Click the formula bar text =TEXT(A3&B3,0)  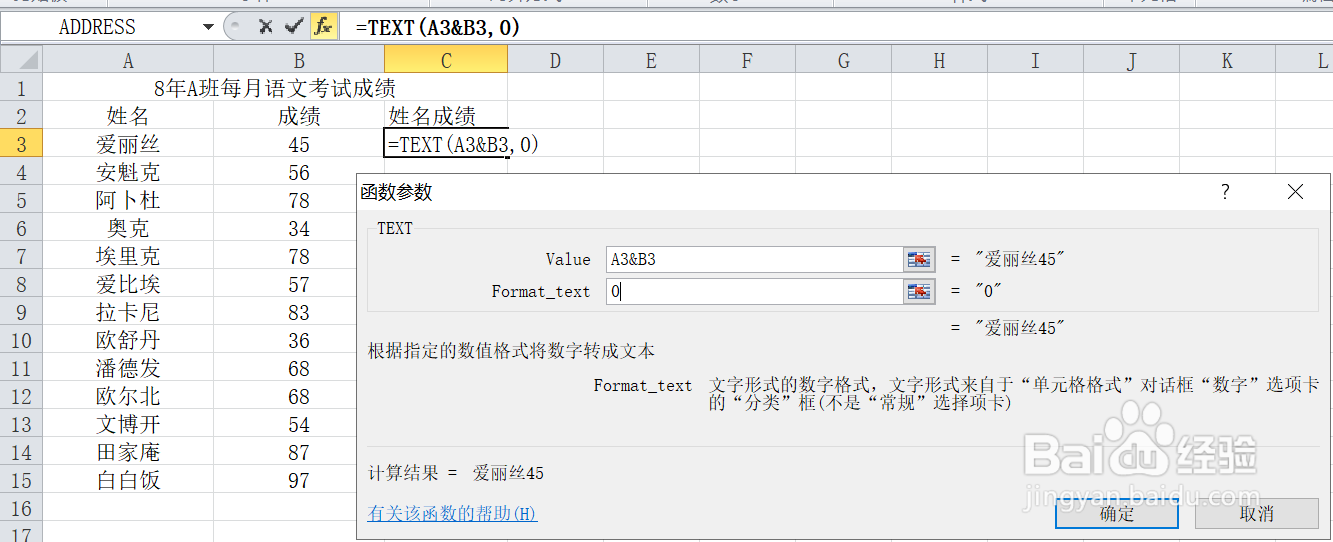[438, 28]
